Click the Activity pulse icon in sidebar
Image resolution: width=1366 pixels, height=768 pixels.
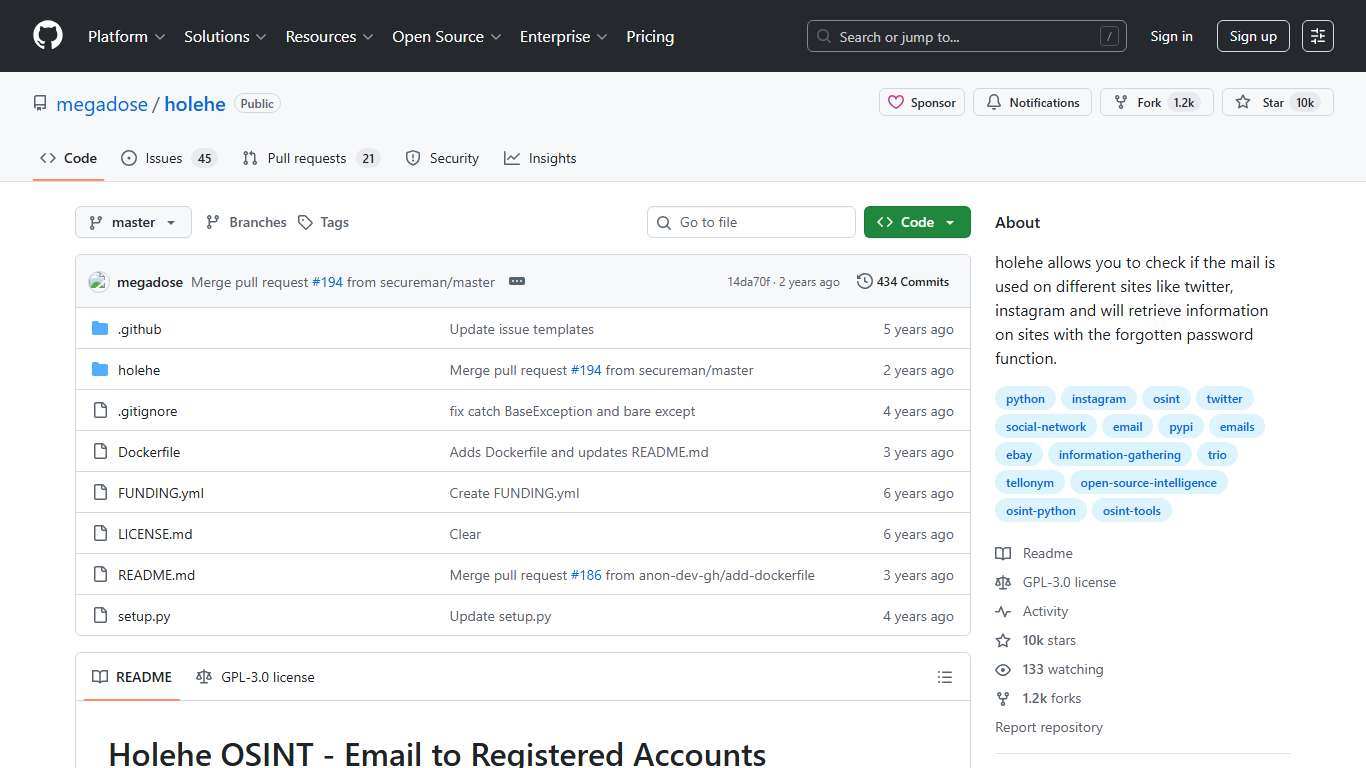pos(1003,611)
